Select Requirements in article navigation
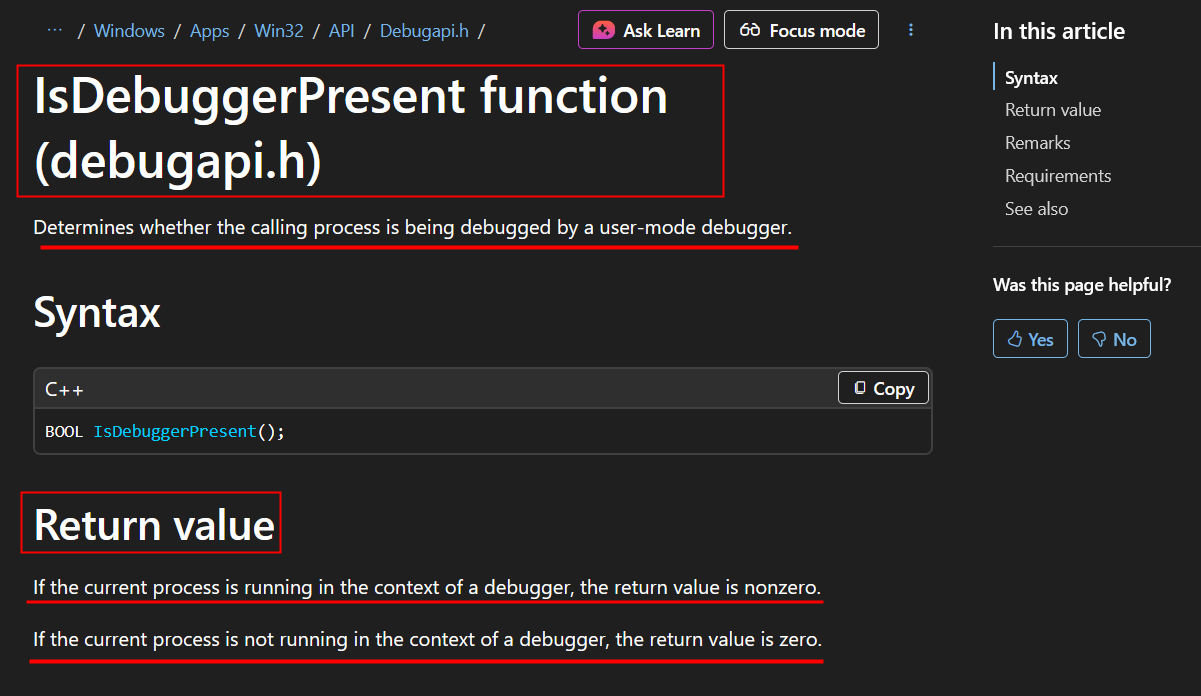This screenshot has height=696, width=1201. 1058,176
